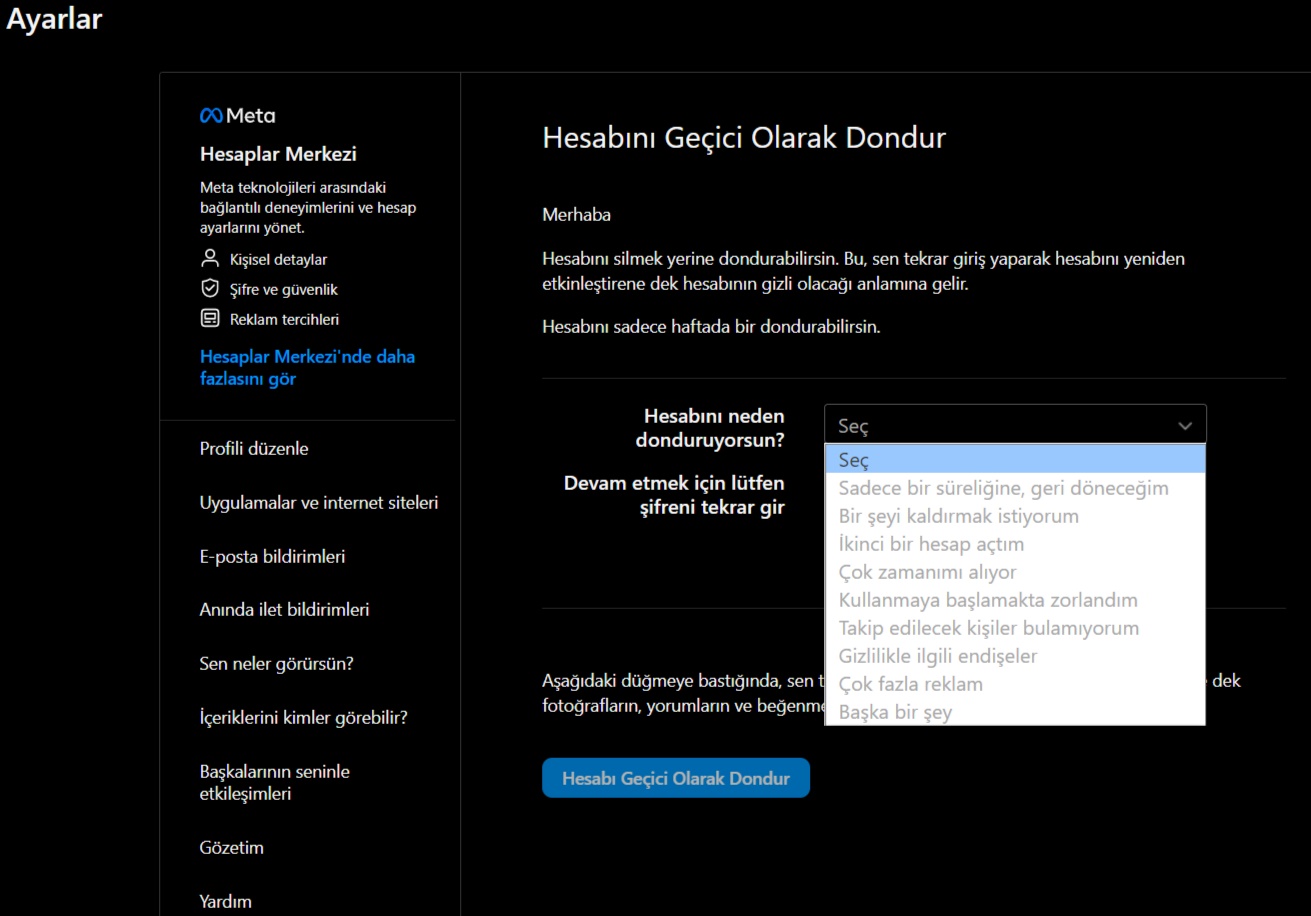Navigate to Anında ilet bildirimleri

284,610
